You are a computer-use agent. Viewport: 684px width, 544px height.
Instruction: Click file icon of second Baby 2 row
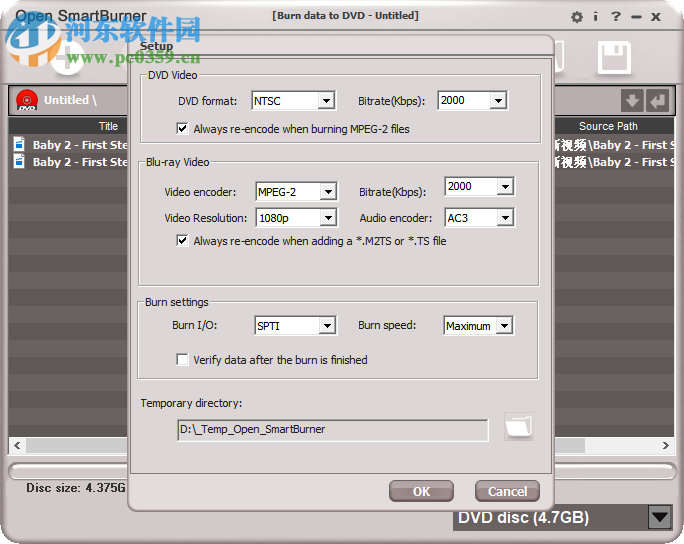click(x=19, y=161)
